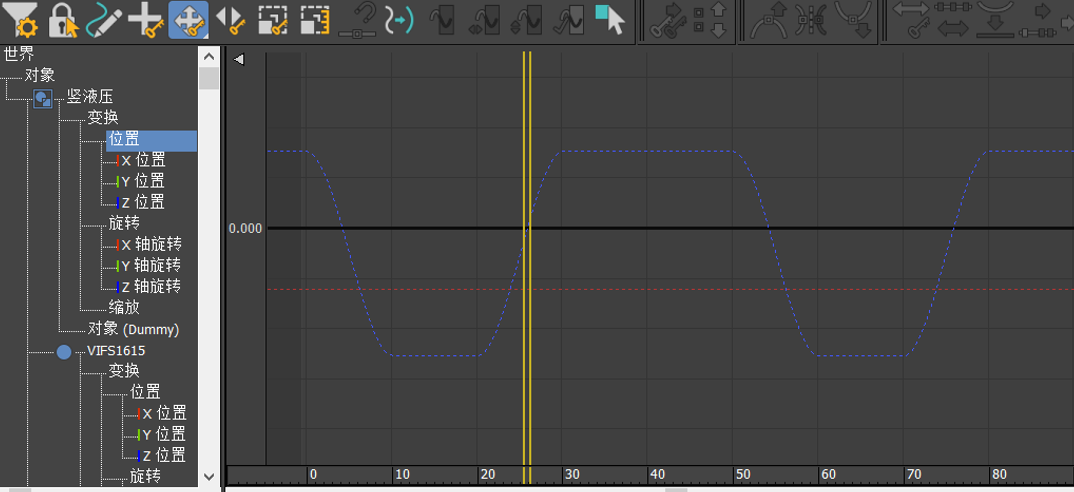The image size is (1074, 492).
Task: Open the Filters tool in toolbar
Action: coord(20,20)
